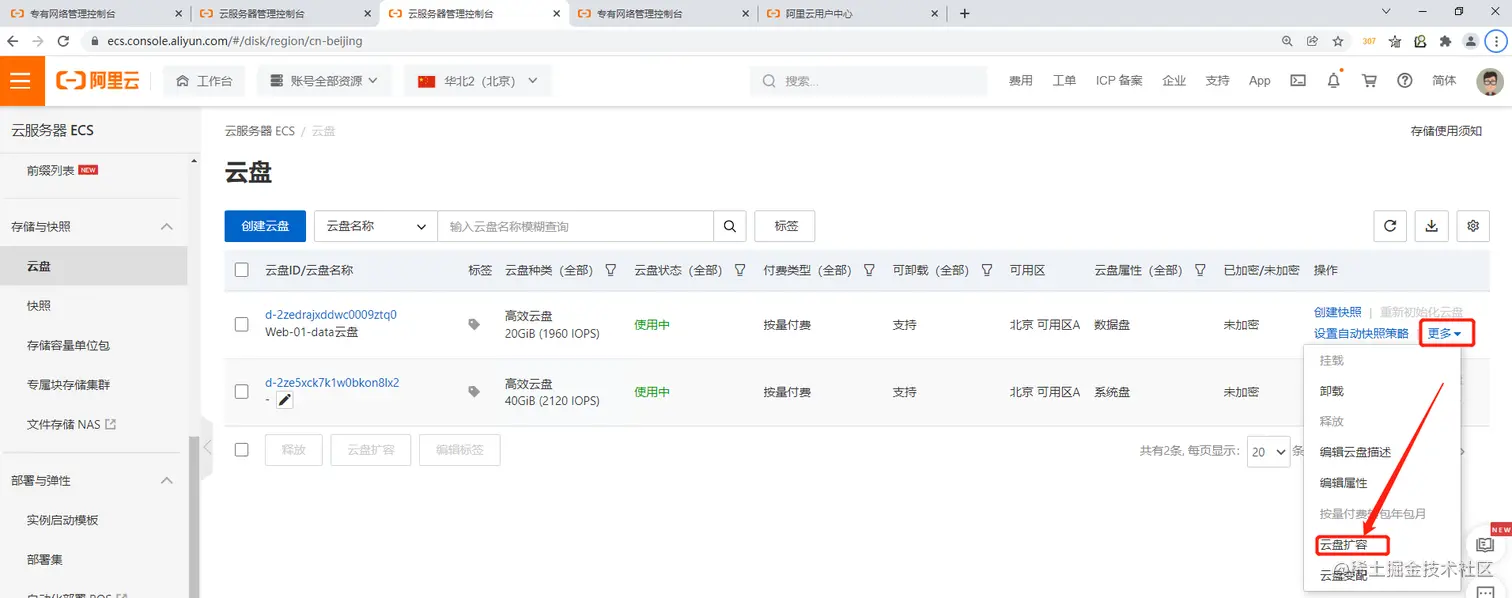This screenshot has height=598, width=1512.
Task: Open the user avatar menu
Action: point(1490,81)
